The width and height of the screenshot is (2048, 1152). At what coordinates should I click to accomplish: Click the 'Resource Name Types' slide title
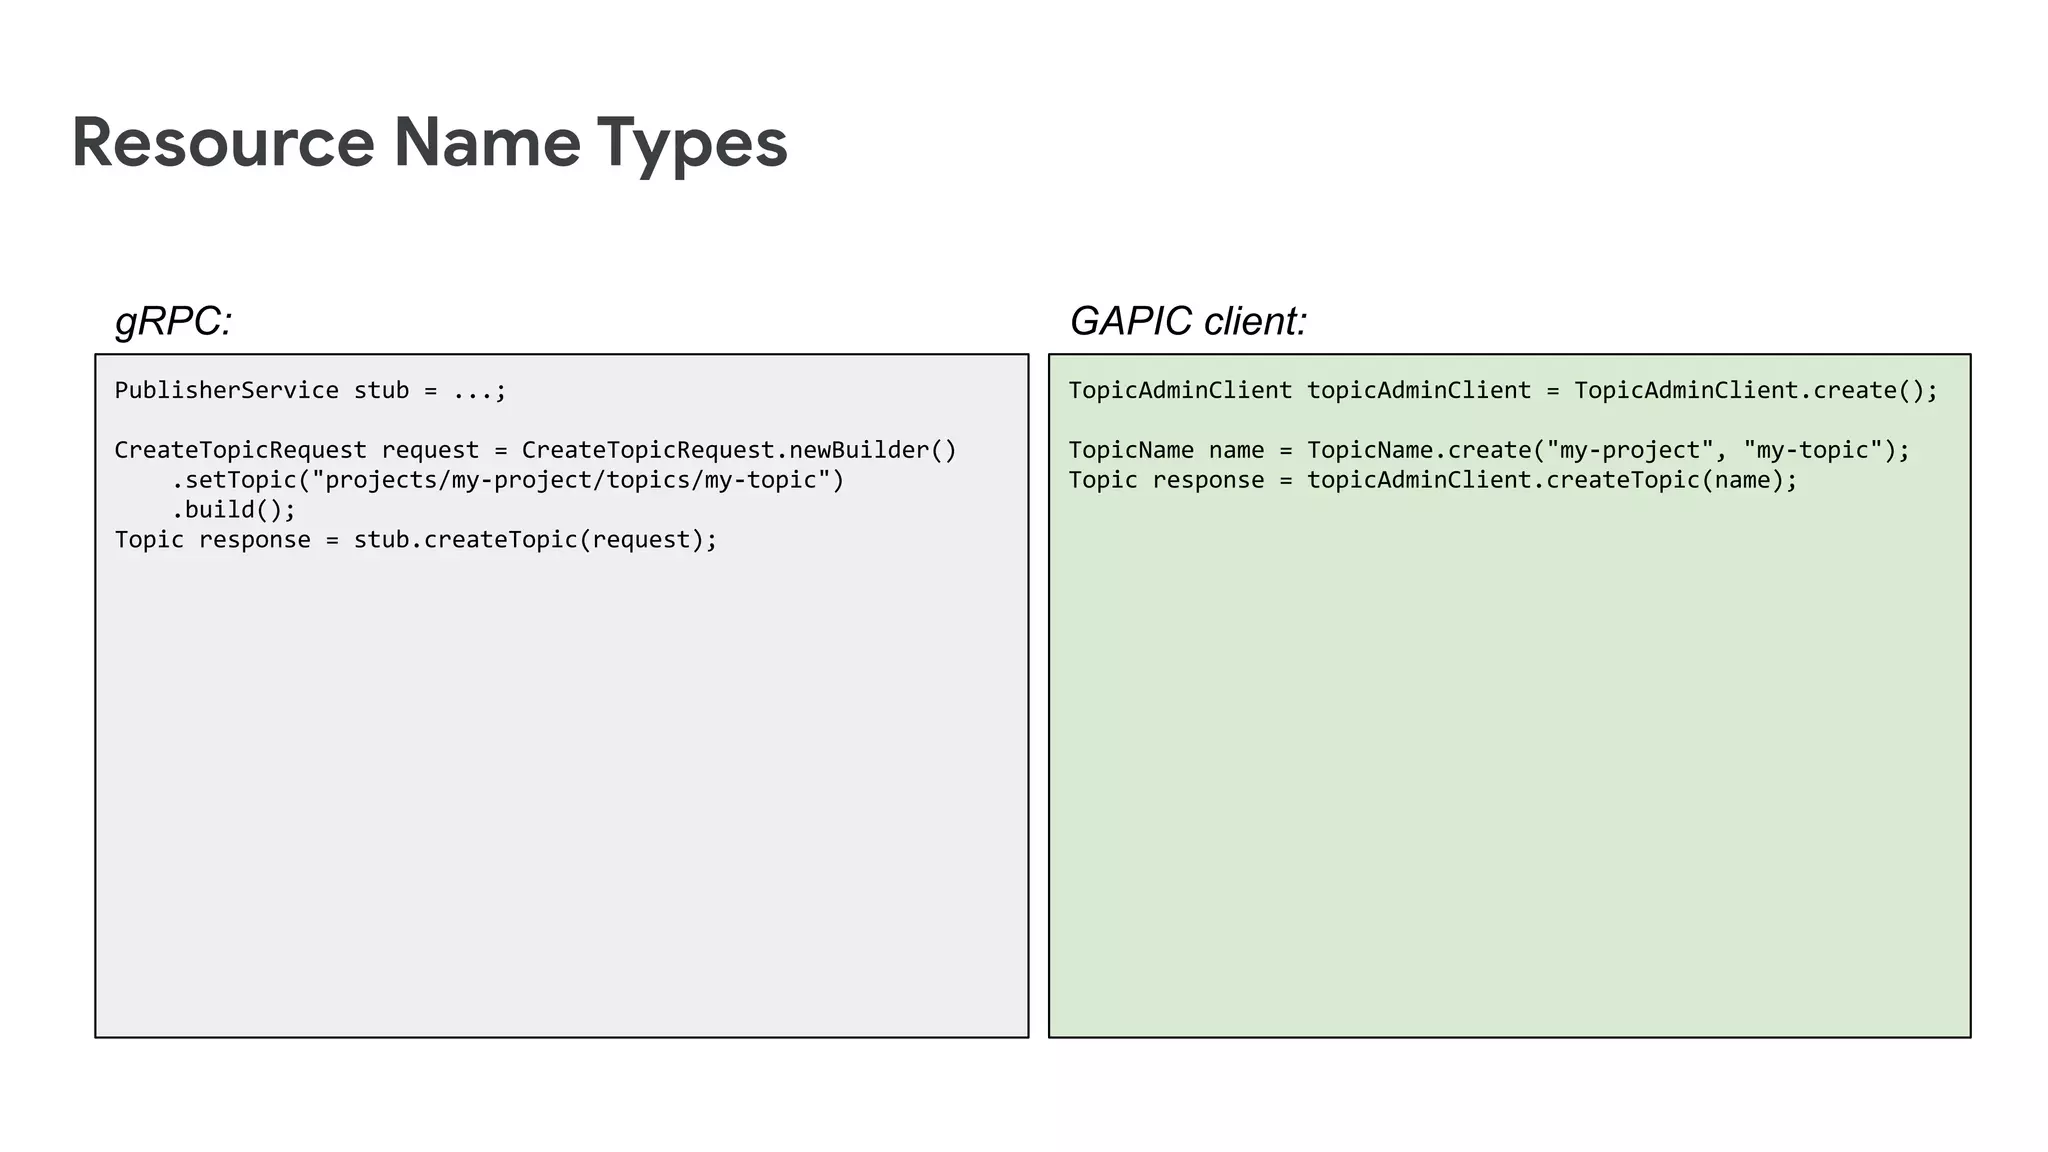430,143
